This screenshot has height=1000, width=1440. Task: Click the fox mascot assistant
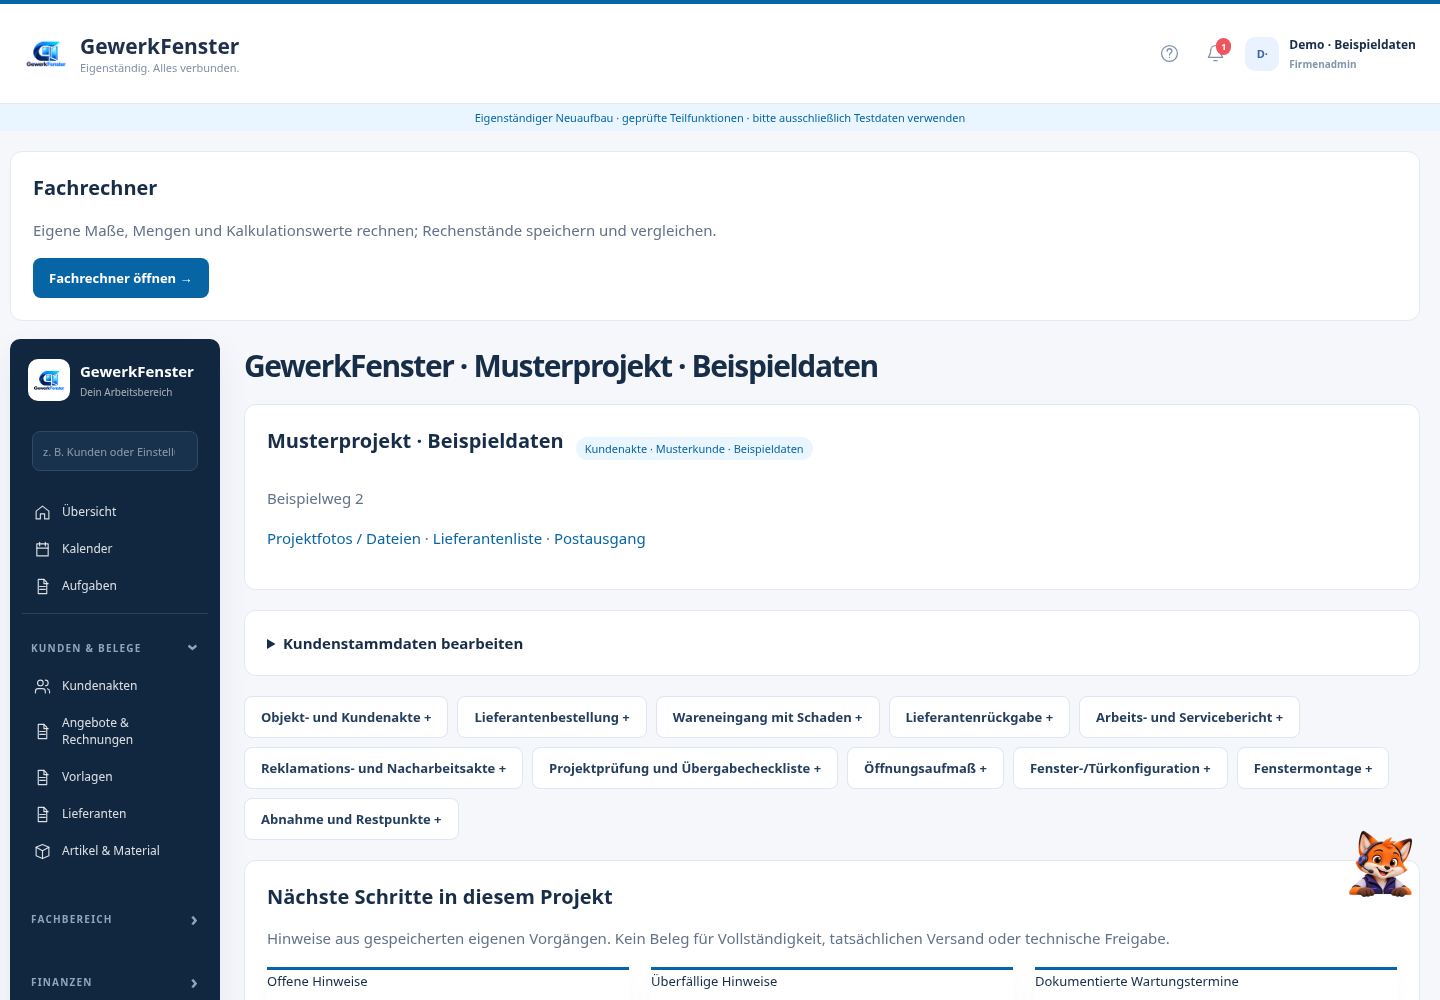[1381, 864]
